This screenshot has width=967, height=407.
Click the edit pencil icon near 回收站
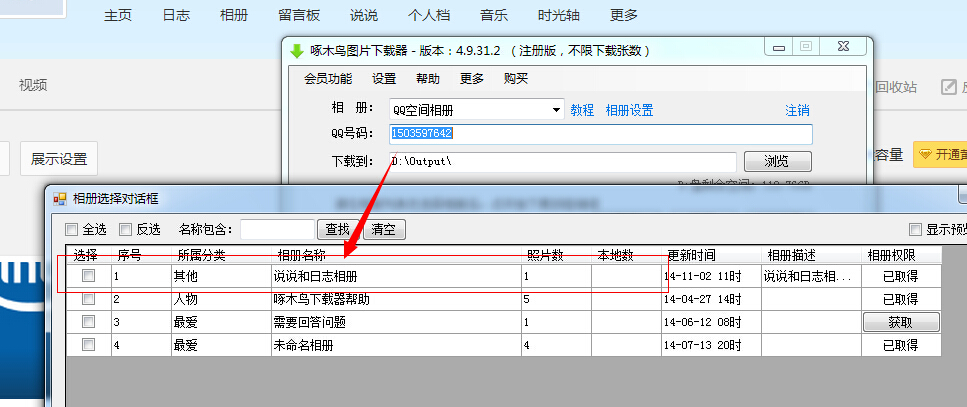(948, 87)
